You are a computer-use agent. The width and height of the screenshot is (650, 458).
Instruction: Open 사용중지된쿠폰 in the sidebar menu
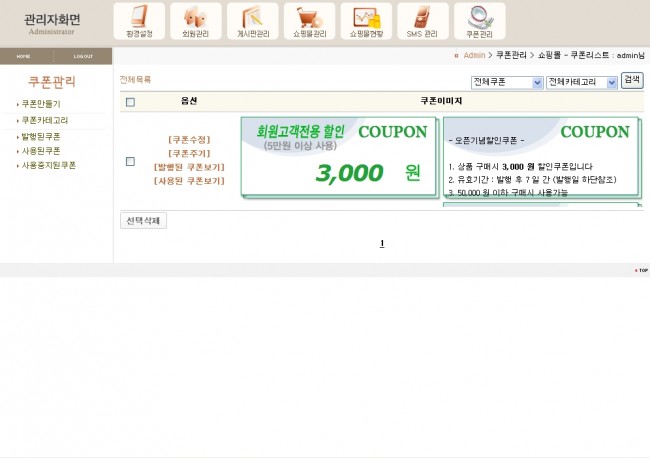pyautogui.click(x=49, y=165)
